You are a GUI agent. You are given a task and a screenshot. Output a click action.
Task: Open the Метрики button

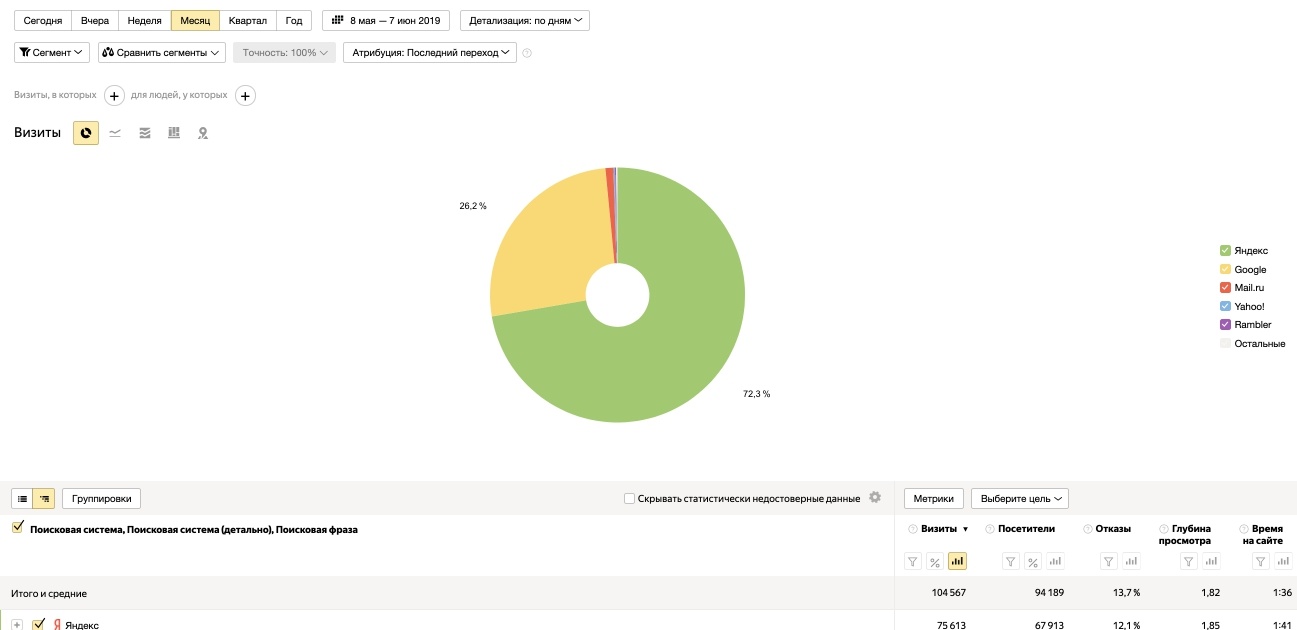coord(934,498)
